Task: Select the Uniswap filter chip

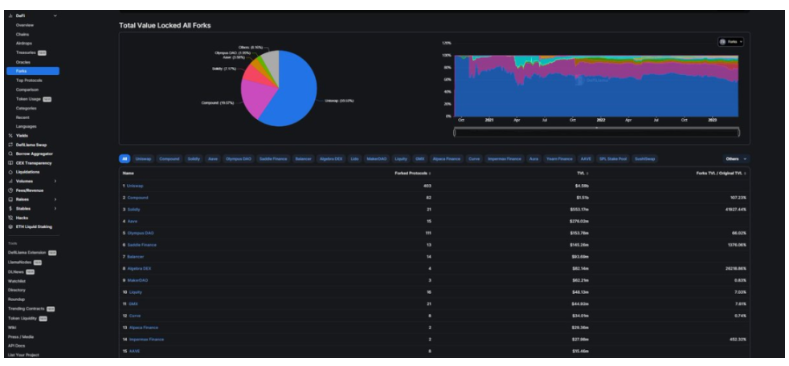Action: point(142,159)
